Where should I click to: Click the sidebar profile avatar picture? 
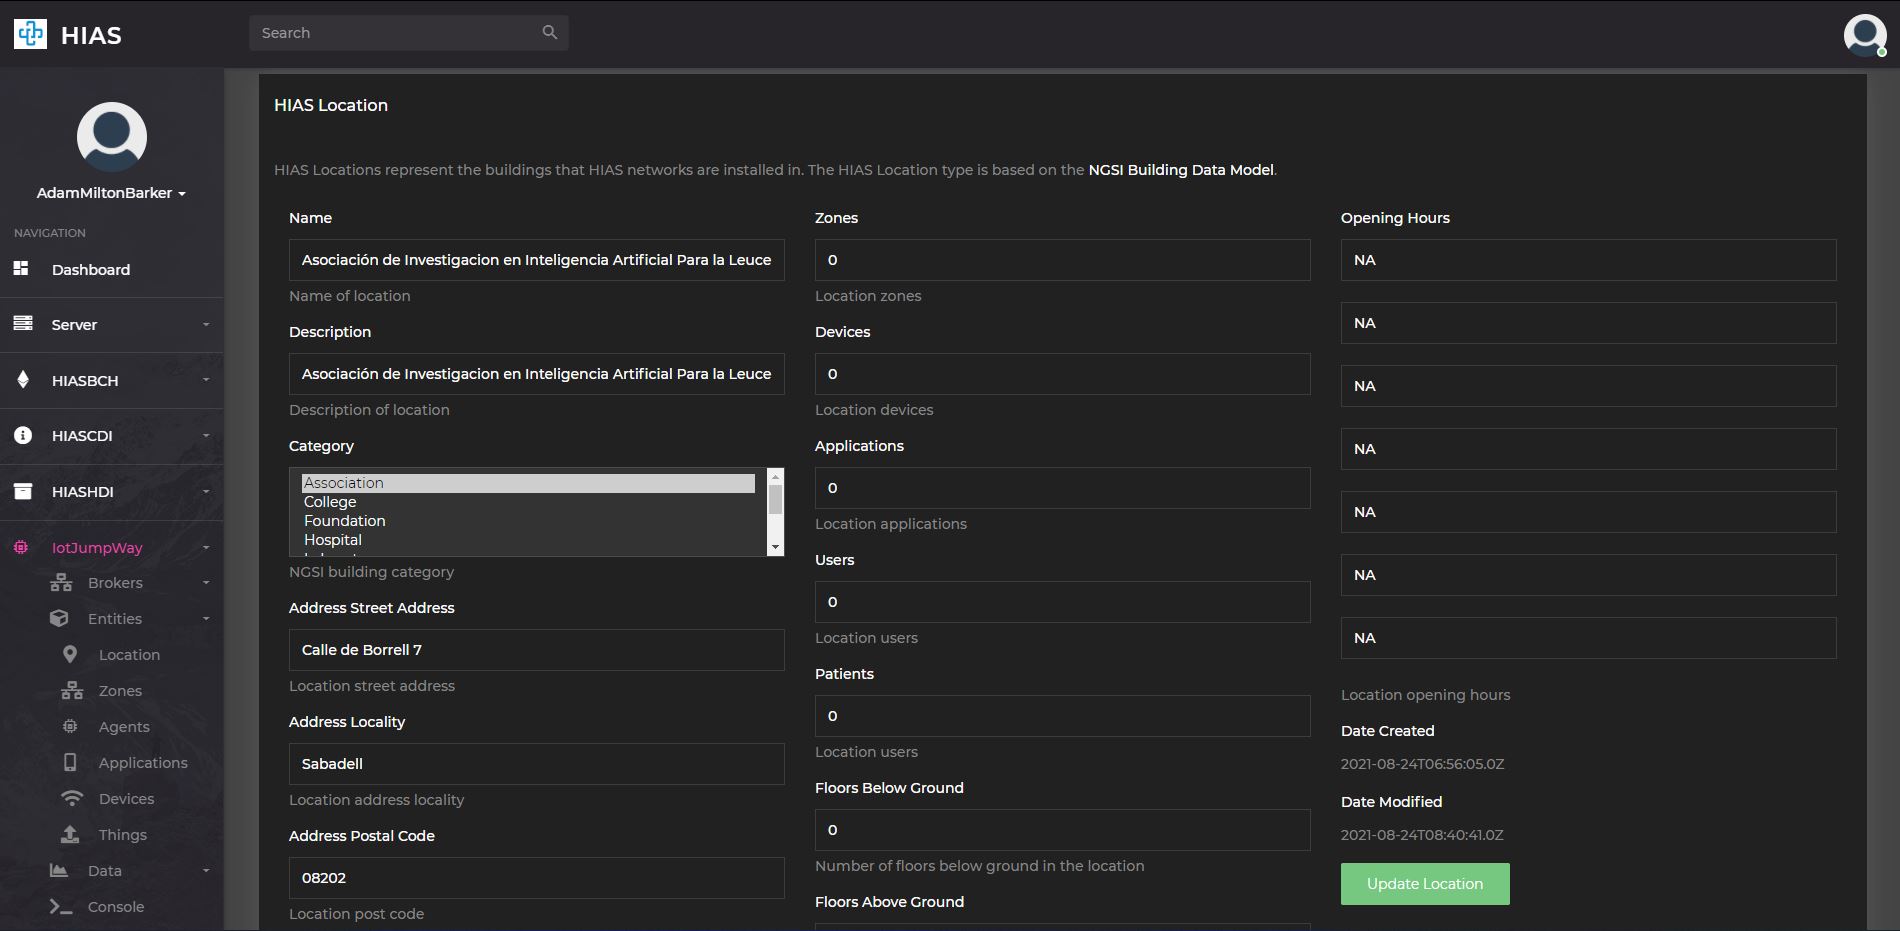click(x=112, y=137)
